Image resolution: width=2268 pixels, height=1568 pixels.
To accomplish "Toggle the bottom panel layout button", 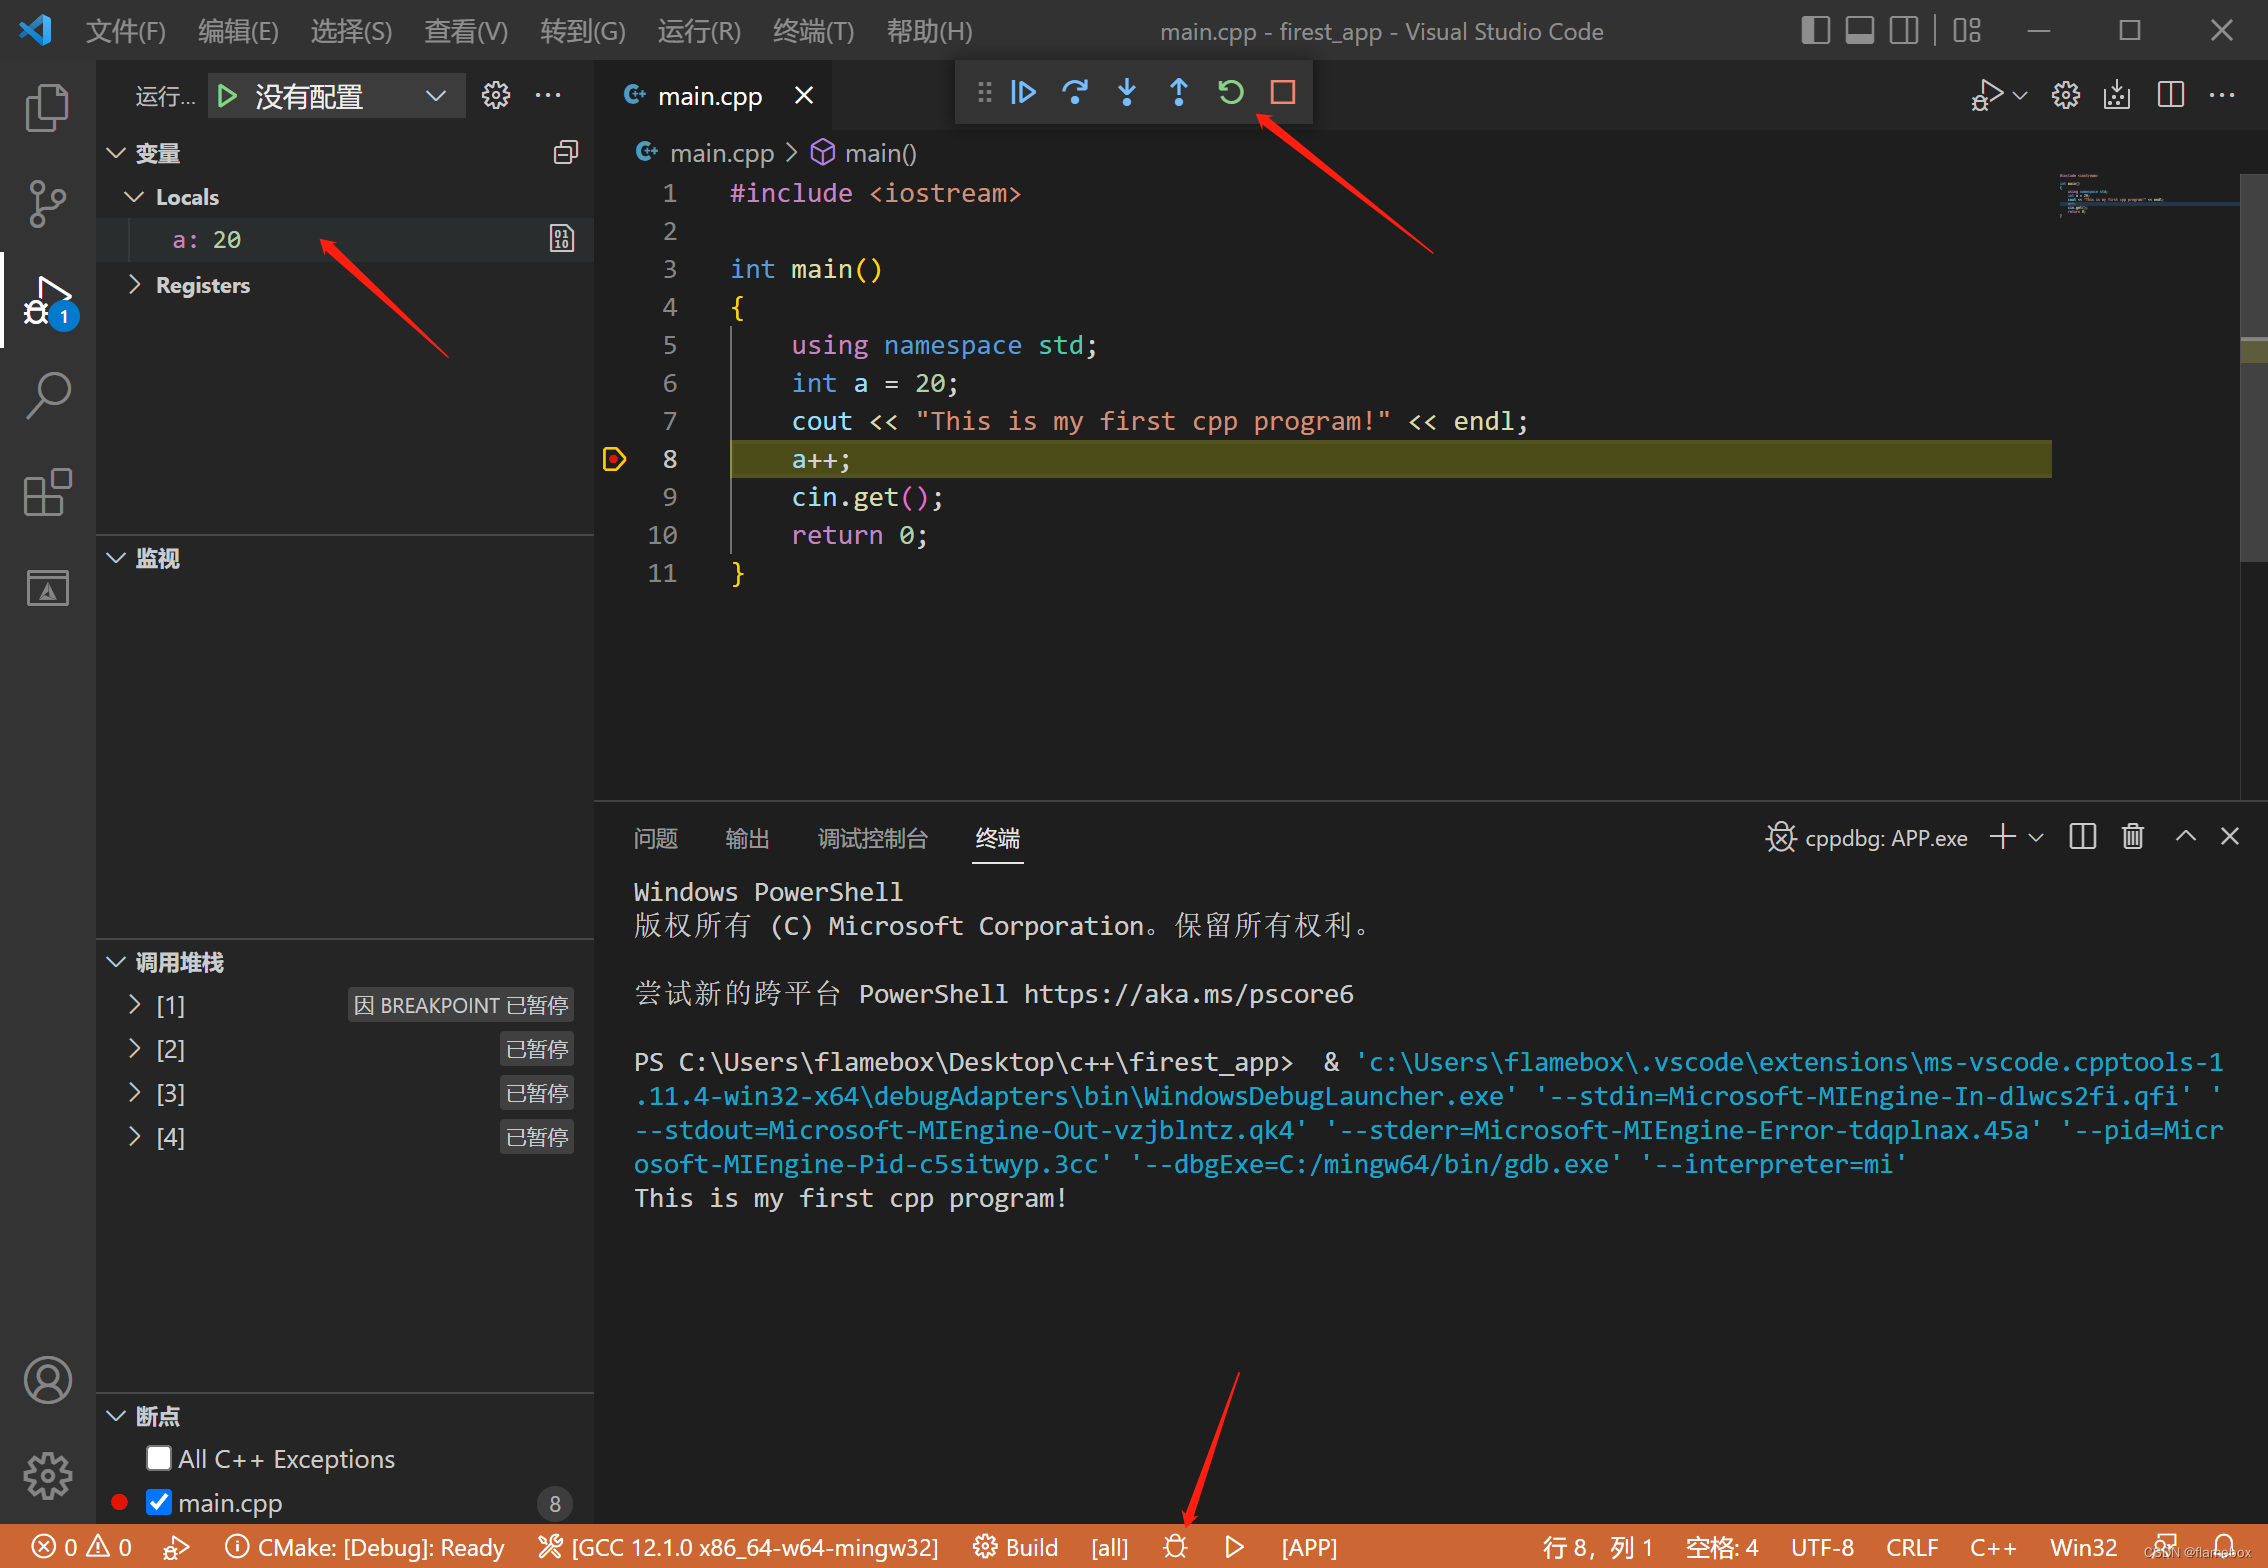I will pyautogui.click(x=1859, y=31).
